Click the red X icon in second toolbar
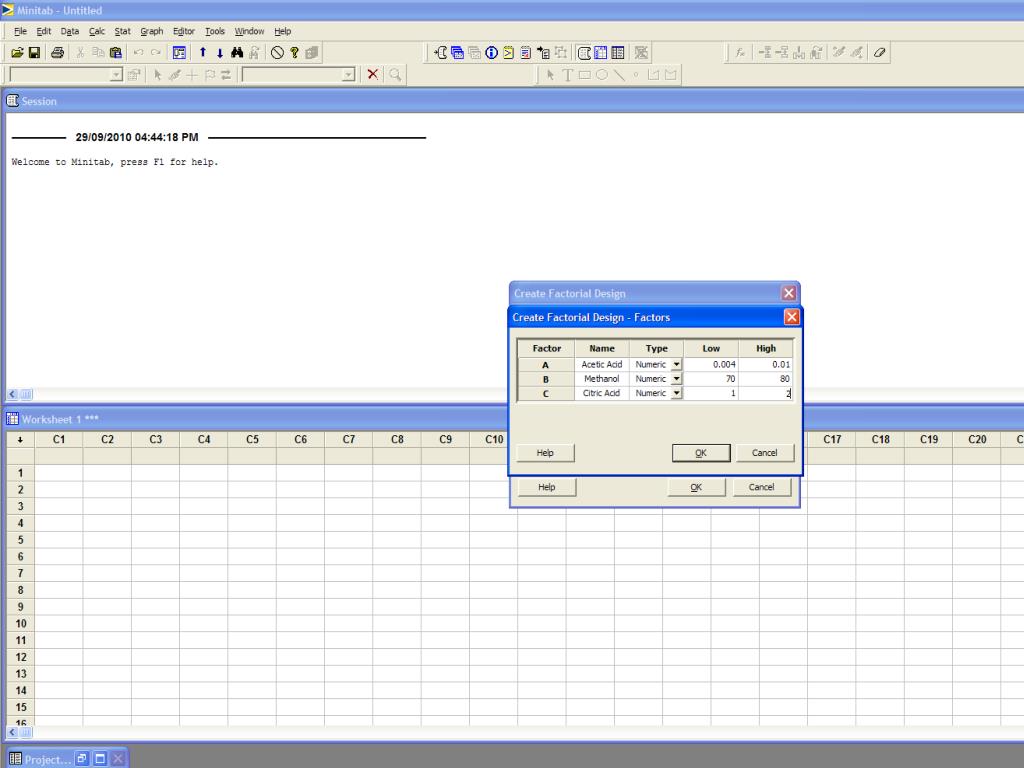The width and height of the screenshot is (1024, 768). 373,74
